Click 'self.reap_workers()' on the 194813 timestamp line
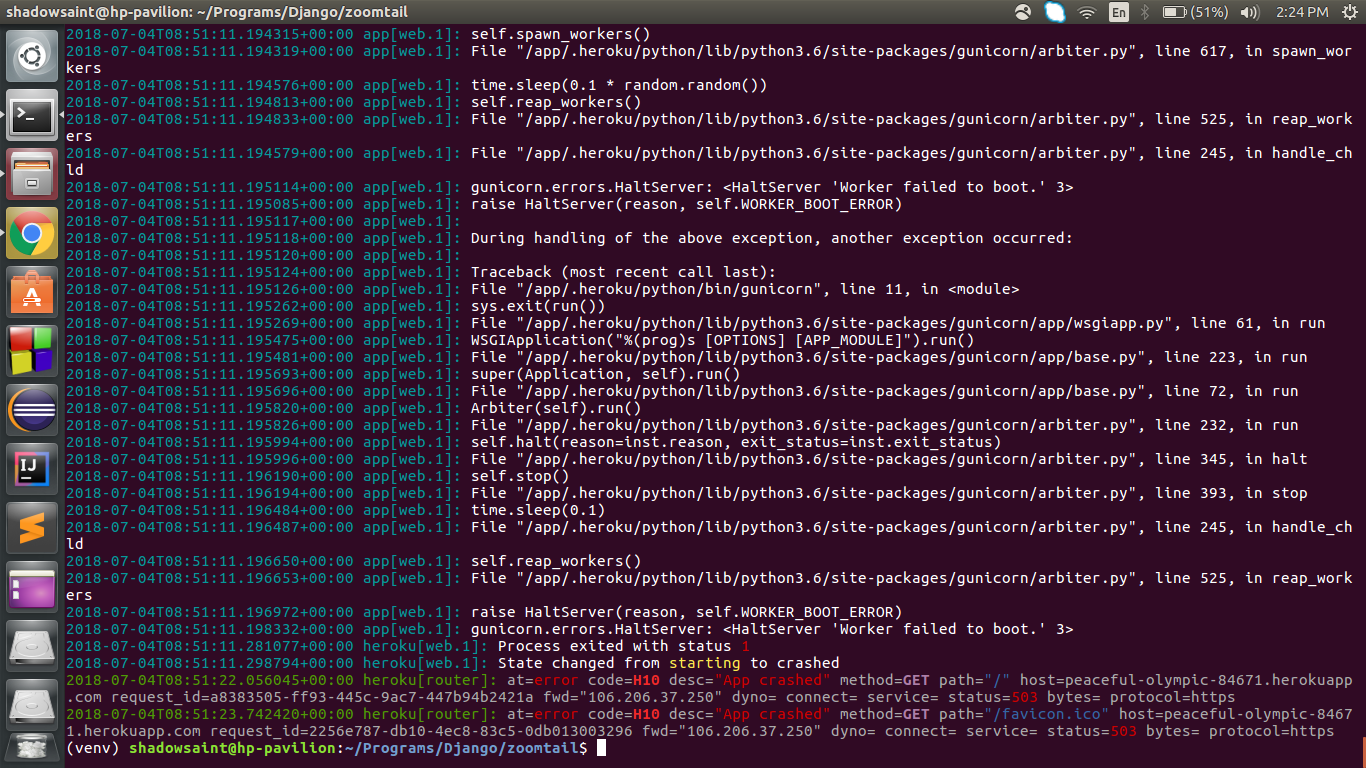 [x=555, y=102]
